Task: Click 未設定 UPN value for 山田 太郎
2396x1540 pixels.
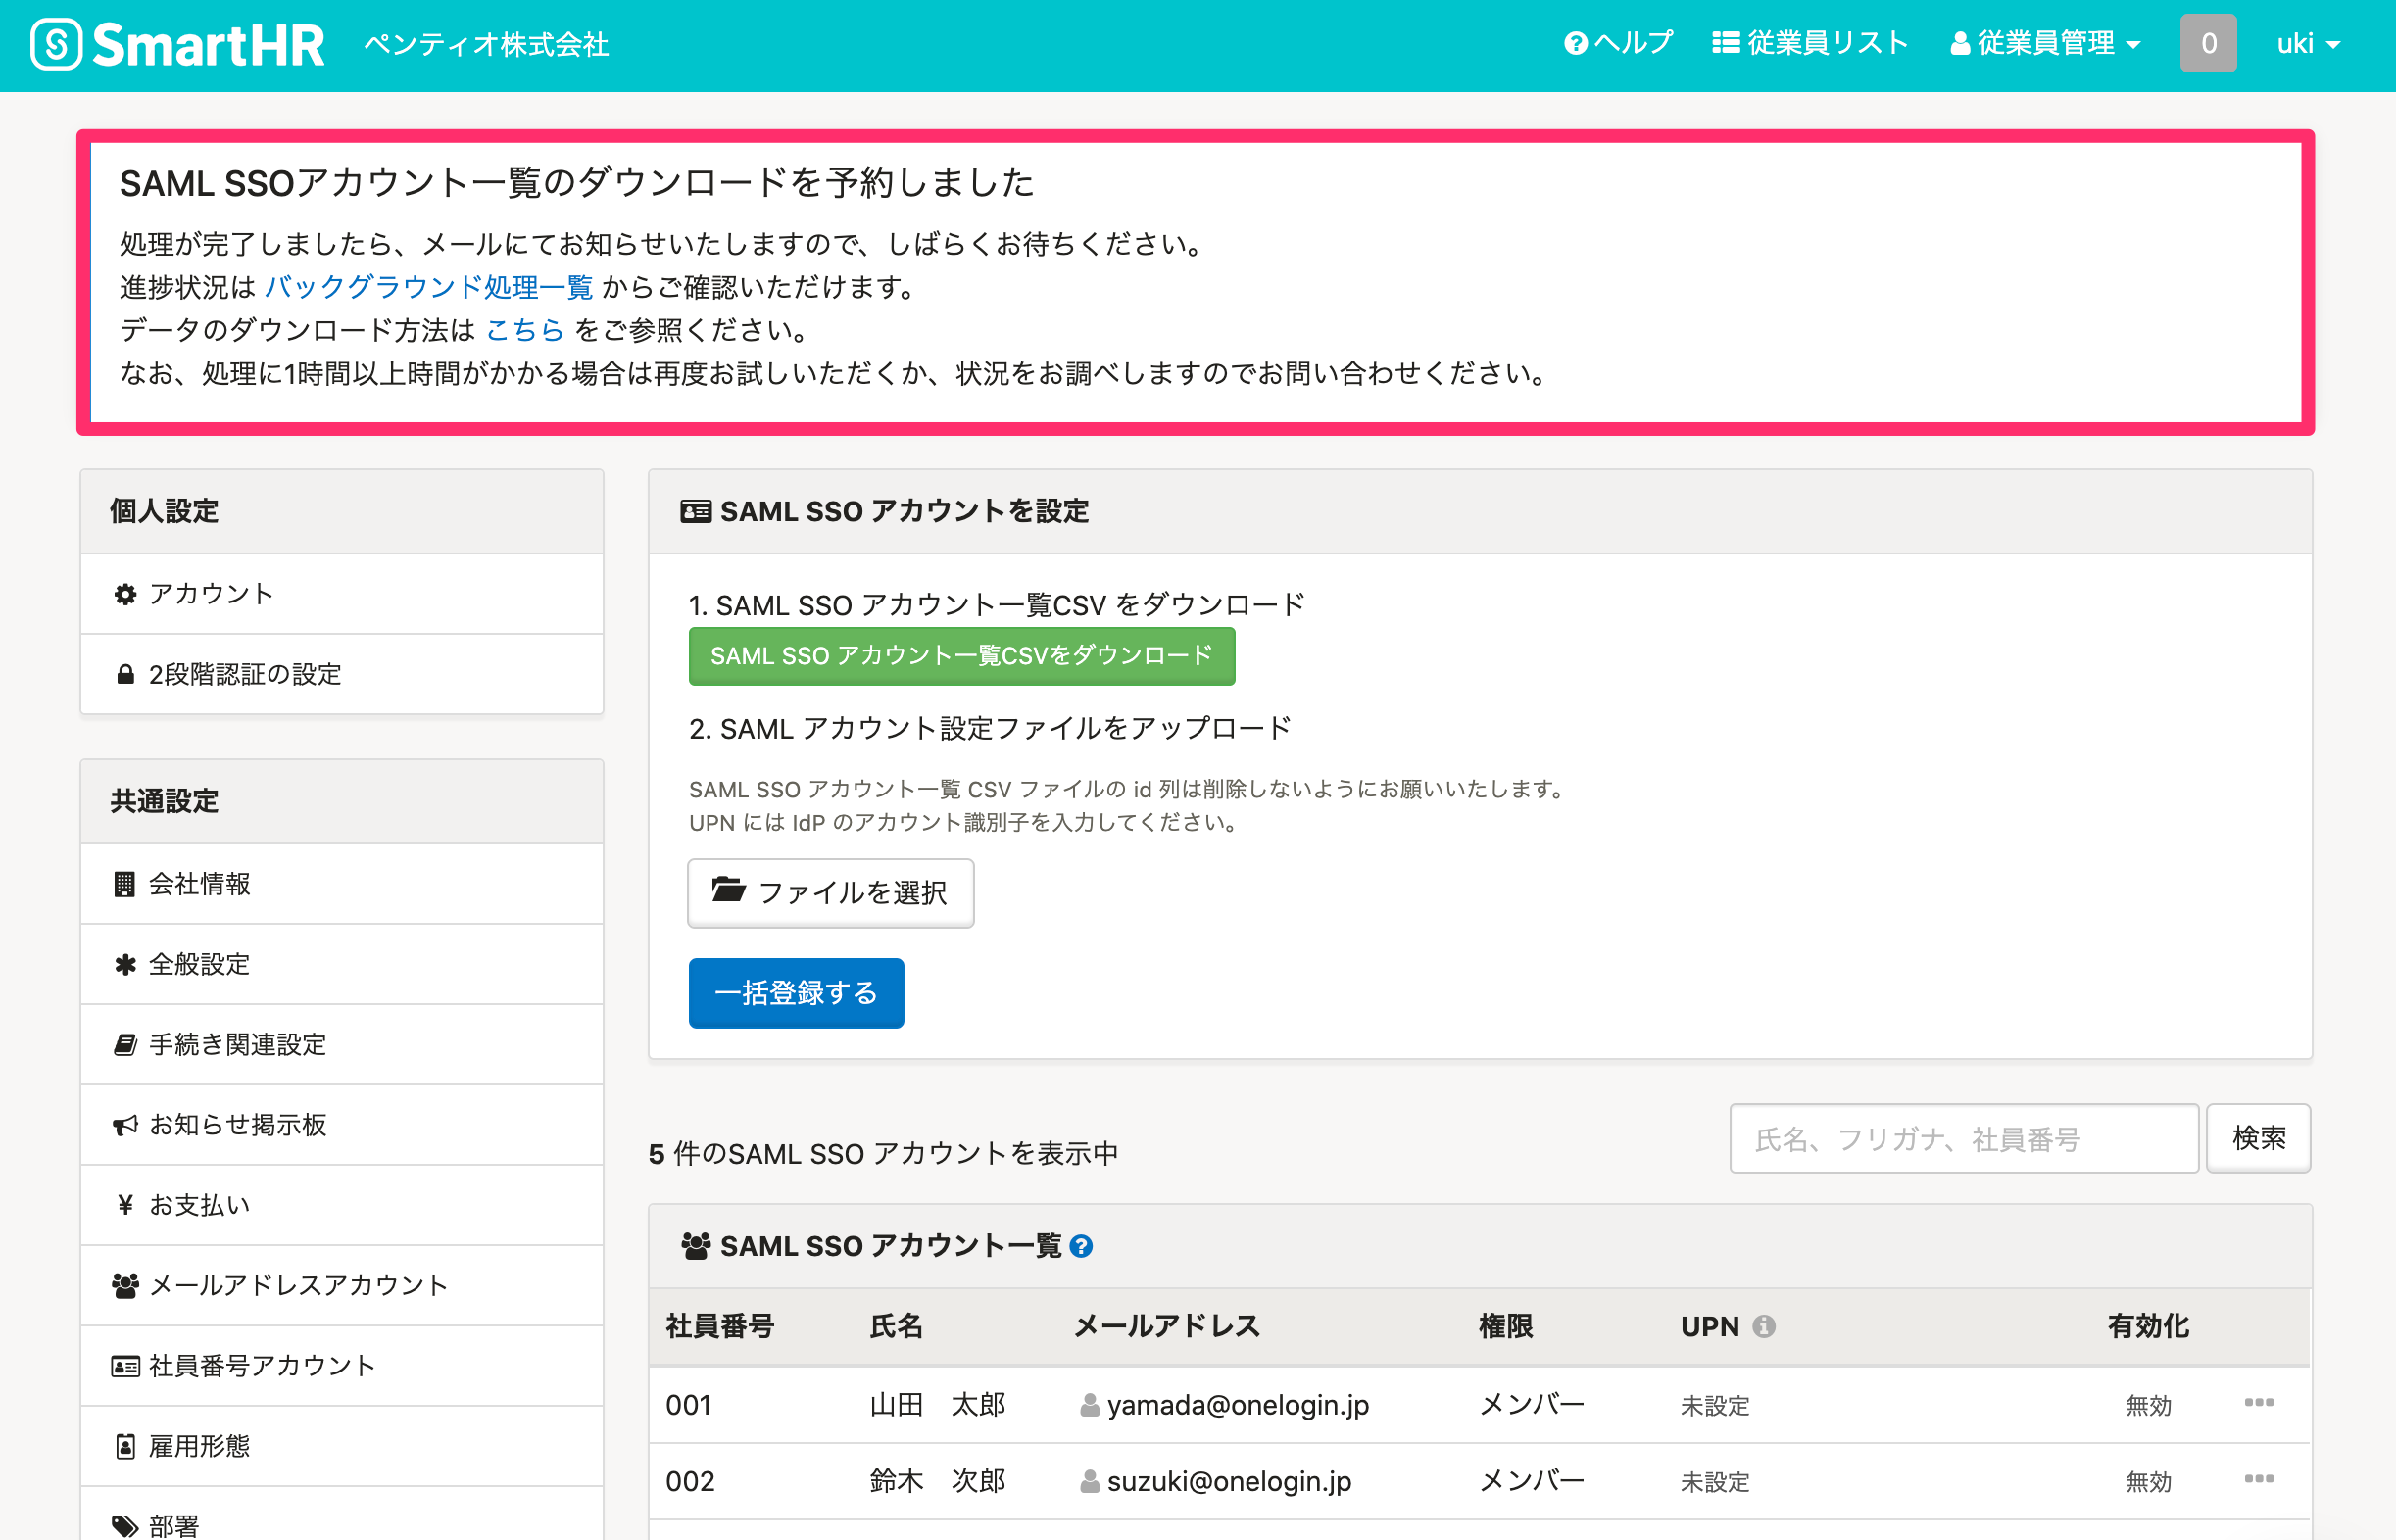Action: [1715, 1406]
